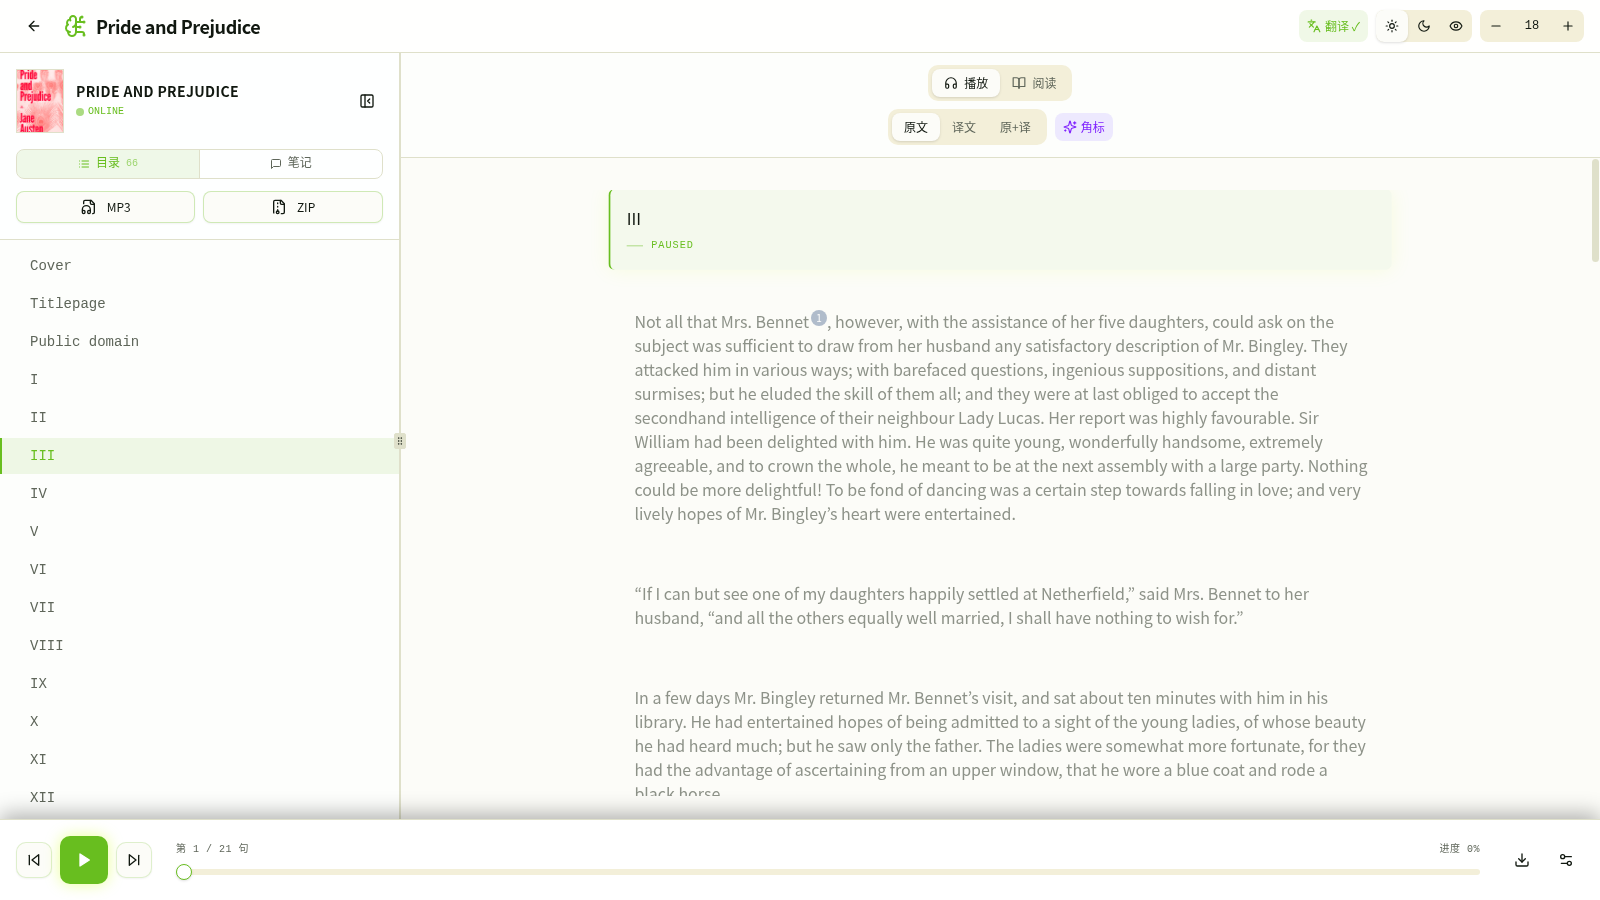This screenshot has width=1600, height=900.
Task: Go back using the arrow icon
Action: click(x=34, y=26)
